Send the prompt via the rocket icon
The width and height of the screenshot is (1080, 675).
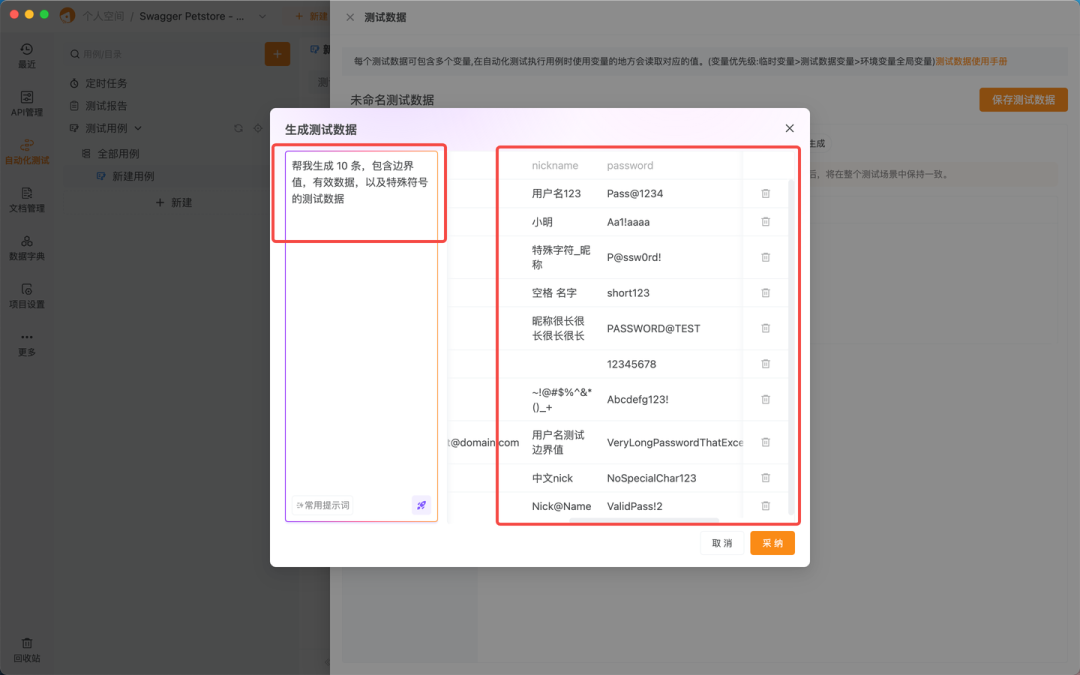point(421,506)
